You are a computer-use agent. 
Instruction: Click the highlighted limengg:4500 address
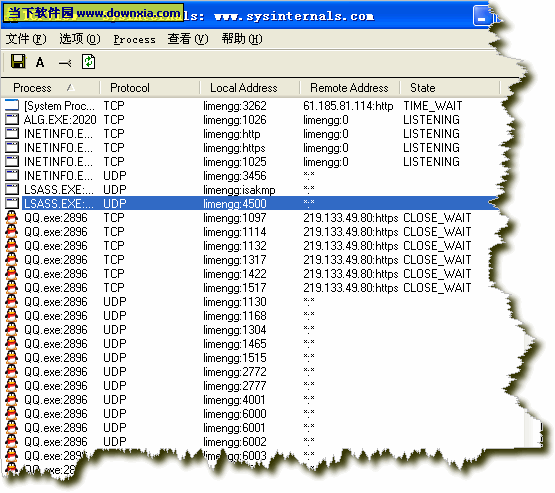235,204
